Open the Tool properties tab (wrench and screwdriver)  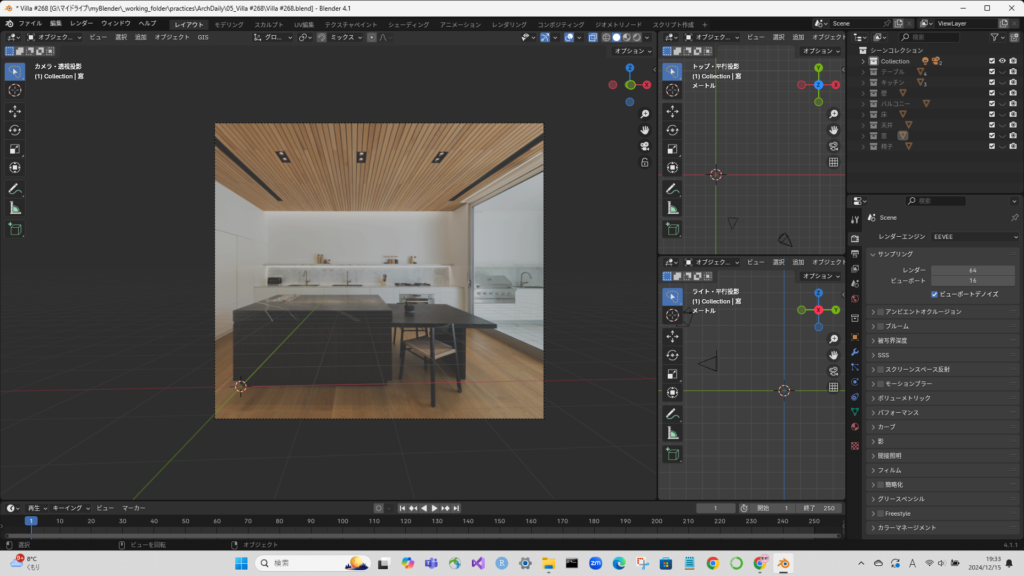pyautogui.click(x=855, y=220)
